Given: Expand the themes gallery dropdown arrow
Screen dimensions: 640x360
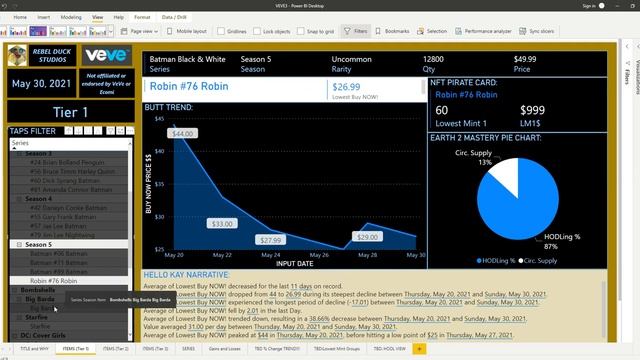Looking at the screenshot, I should 111,31.
